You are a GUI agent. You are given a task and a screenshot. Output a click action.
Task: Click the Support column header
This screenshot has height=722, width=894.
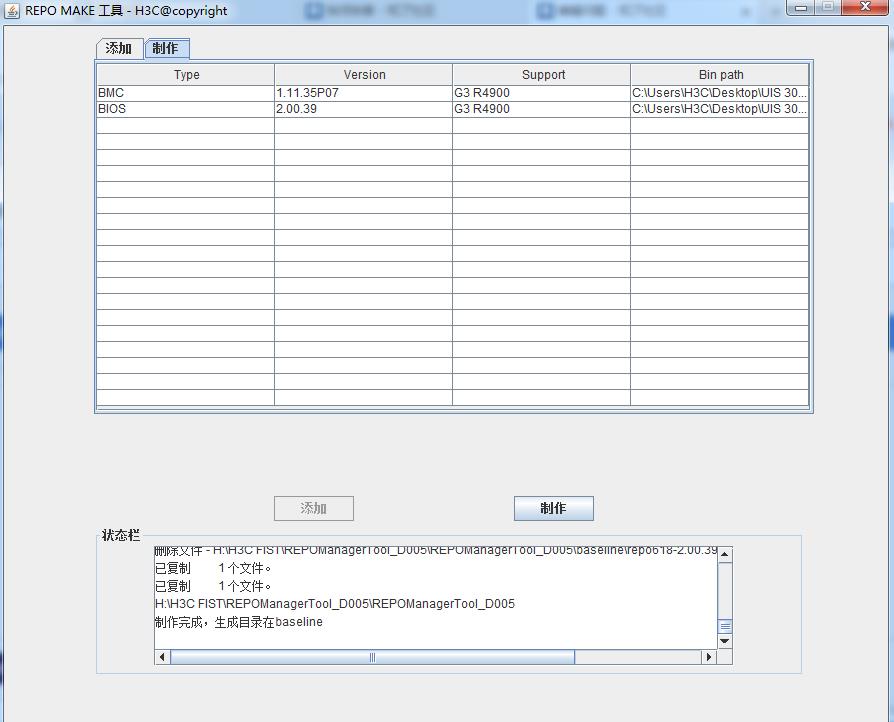click(x=542, y=75)
